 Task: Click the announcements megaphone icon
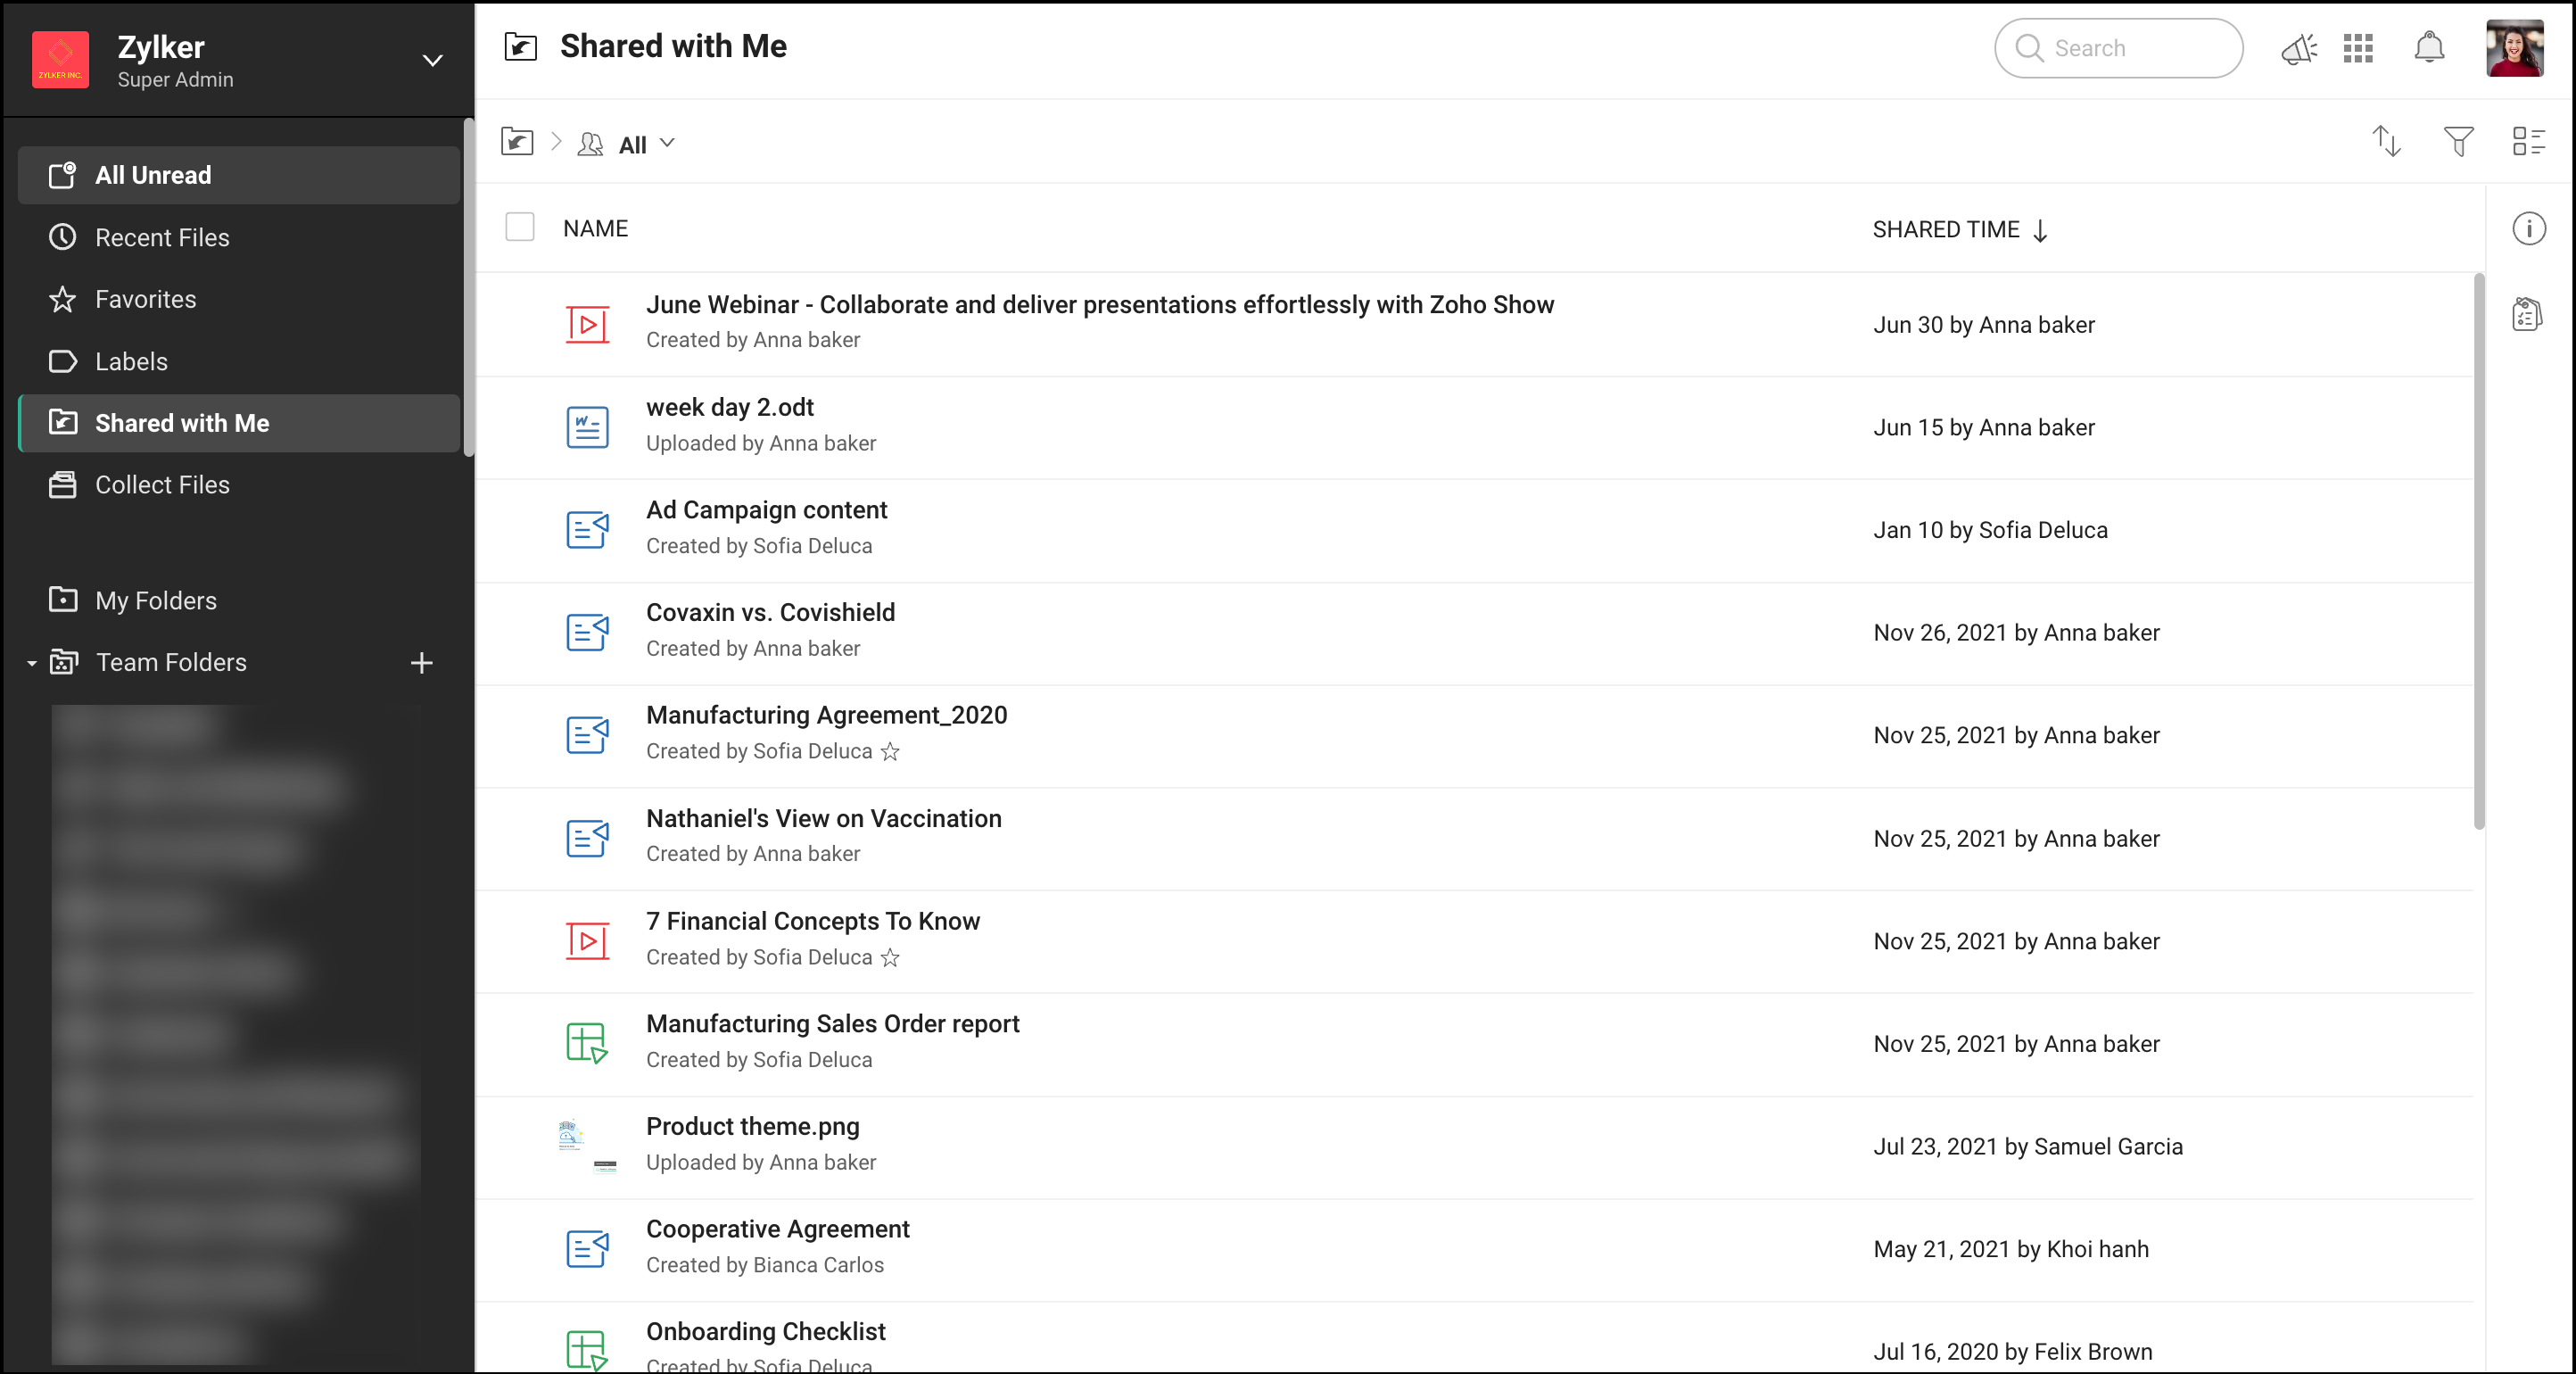click(2298, 48)
